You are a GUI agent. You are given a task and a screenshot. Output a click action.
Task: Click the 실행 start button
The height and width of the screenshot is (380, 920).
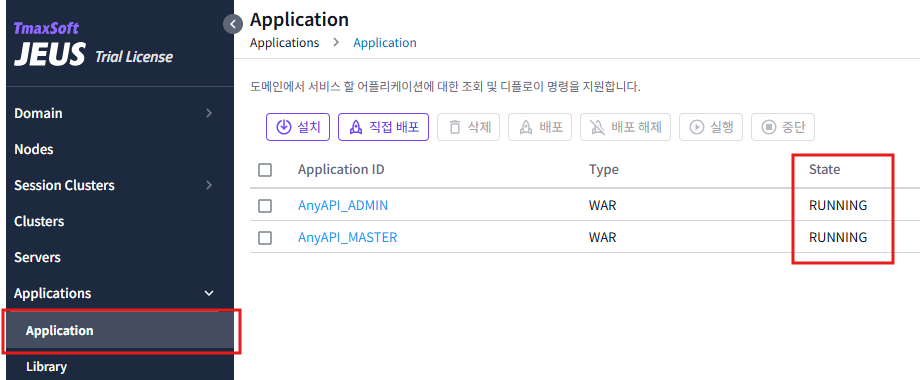711,127
